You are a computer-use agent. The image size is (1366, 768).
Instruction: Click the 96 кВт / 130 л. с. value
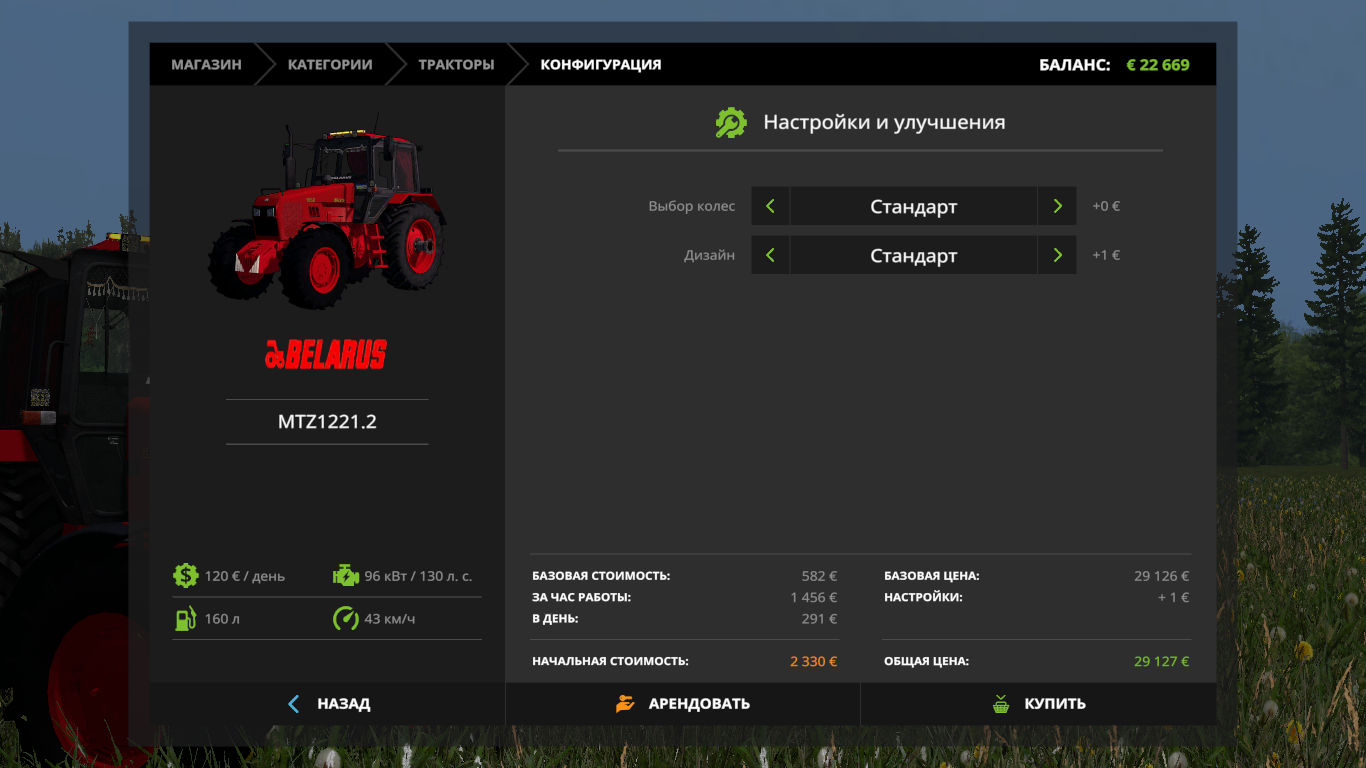click(418, 576)
